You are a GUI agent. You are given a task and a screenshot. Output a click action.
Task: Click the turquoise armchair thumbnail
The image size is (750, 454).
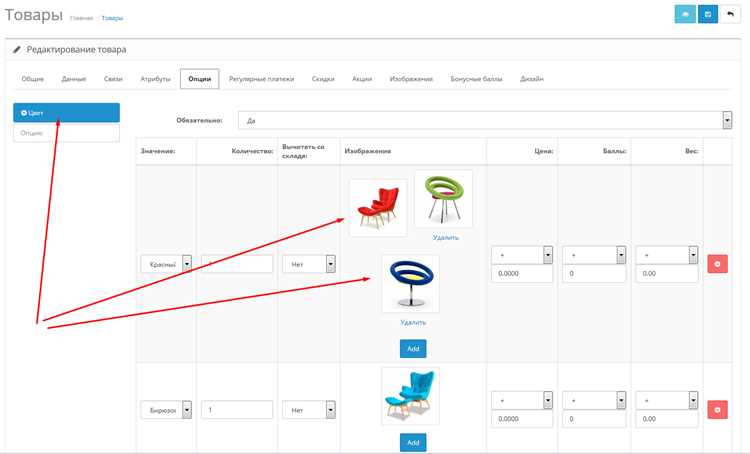pos(410,396)
